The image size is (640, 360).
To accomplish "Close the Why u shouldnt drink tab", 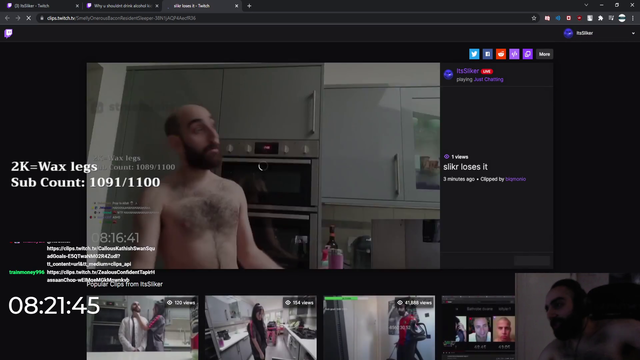I will click(157, 6).
